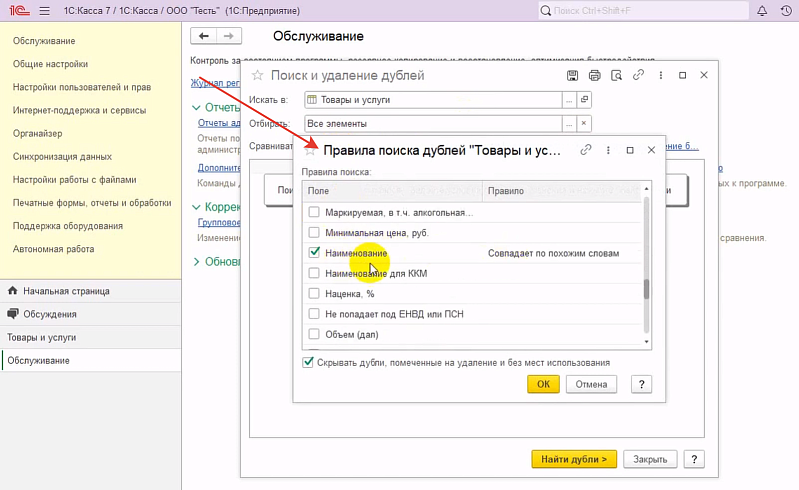Click Найти дубли > button

tap(574, 459)
